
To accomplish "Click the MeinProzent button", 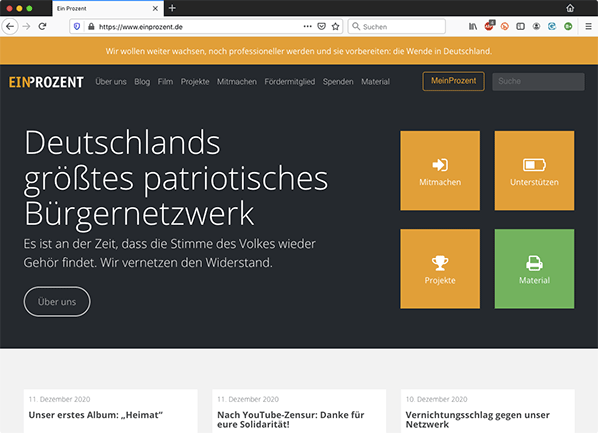I will (453, 81).
